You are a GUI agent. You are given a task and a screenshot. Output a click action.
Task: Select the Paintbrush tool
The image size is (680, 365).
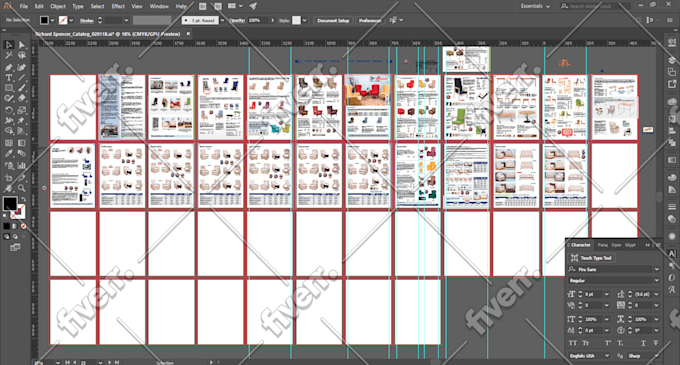pos(22,88)
